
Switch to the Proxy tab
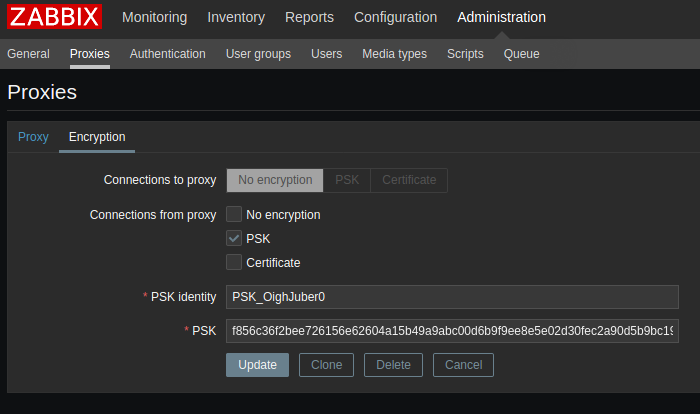tap(33, 137)
